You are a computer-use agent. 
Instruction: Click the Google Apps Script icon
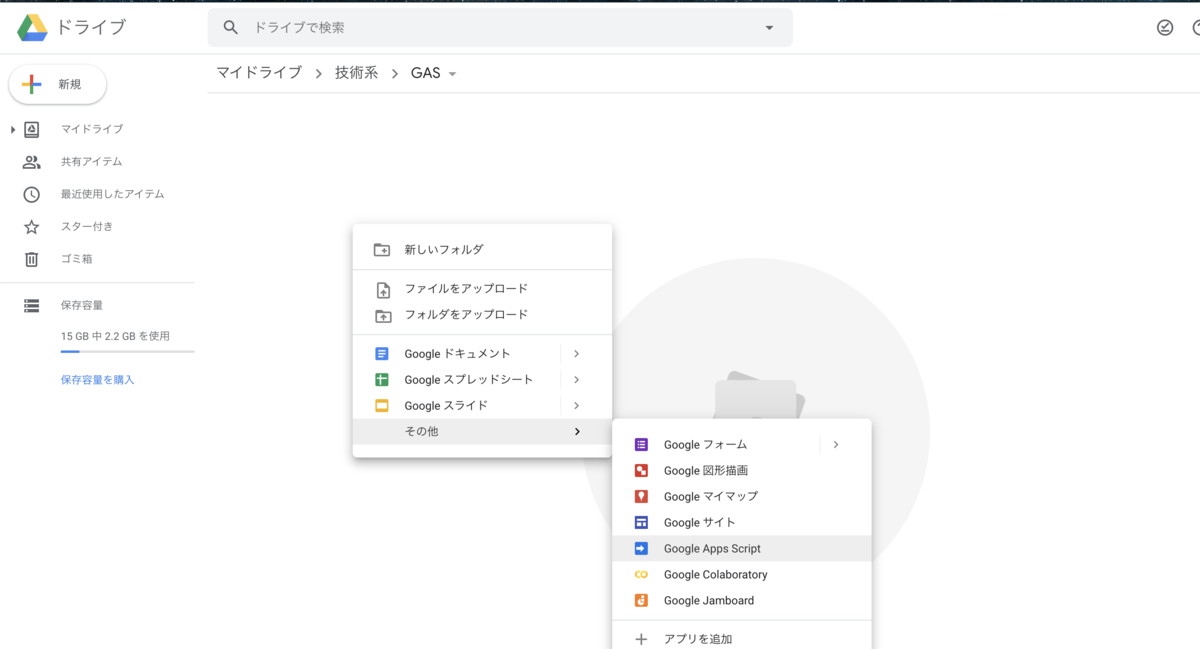(642, 548)
